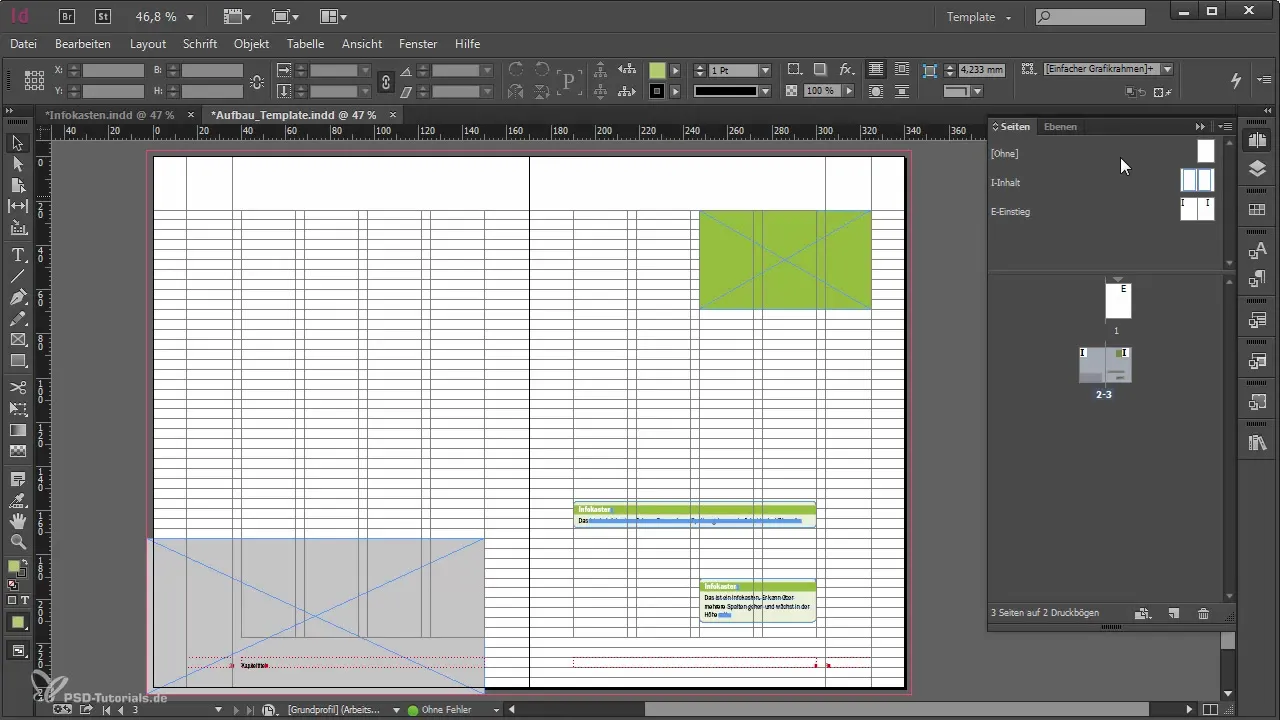Select page 1 thumbnail in Seiten panel
1280x720 pixels.
pos(1118,301)
